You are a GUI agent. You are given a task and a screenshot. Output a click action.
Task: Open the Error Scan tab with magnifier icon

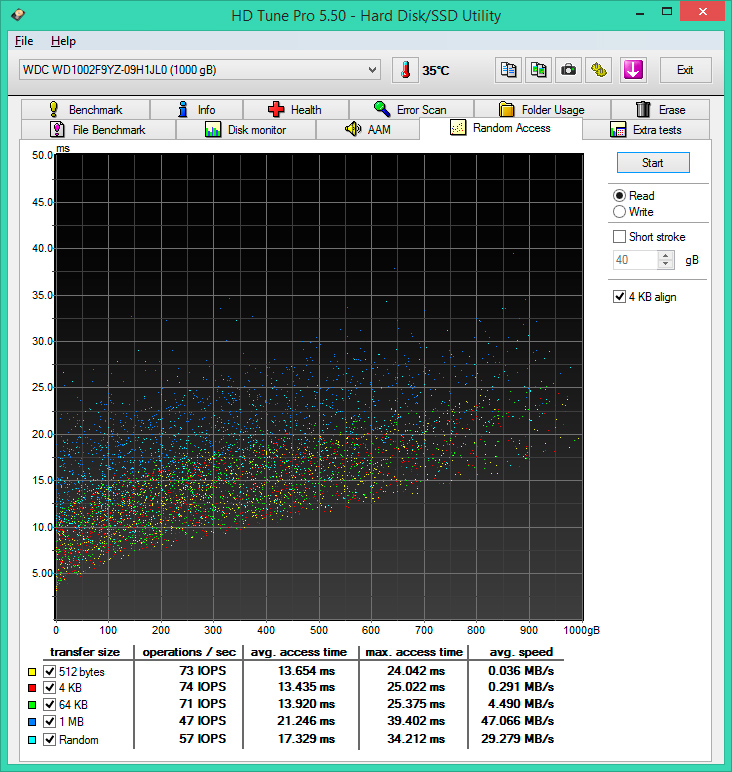[x=410, y=109]
